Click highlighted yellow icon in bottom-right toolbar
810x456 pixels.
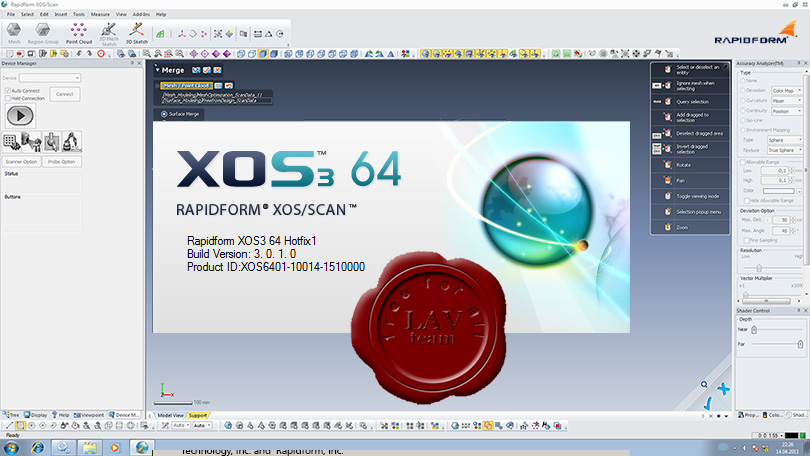click(488, 426)
